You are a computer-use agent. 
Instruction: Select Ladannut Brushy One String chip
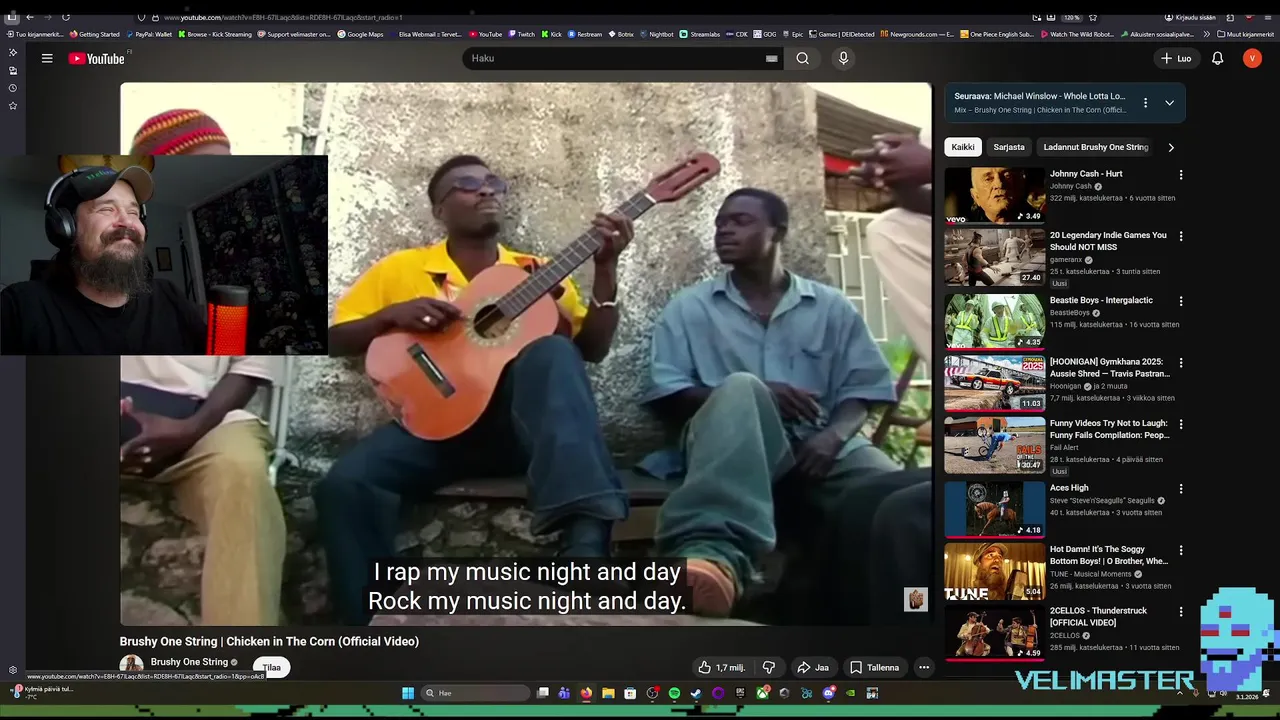(1095, 147)
